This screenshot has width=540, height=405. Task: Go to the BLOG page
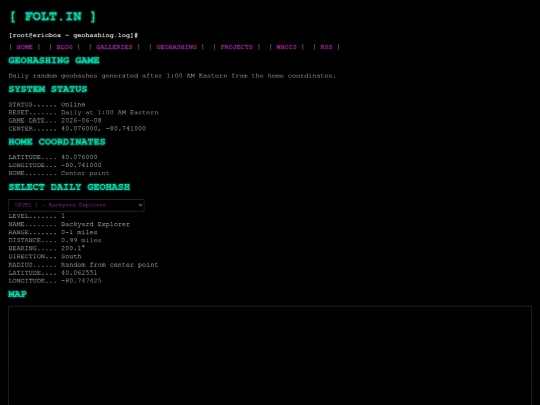tap(64, 47)
